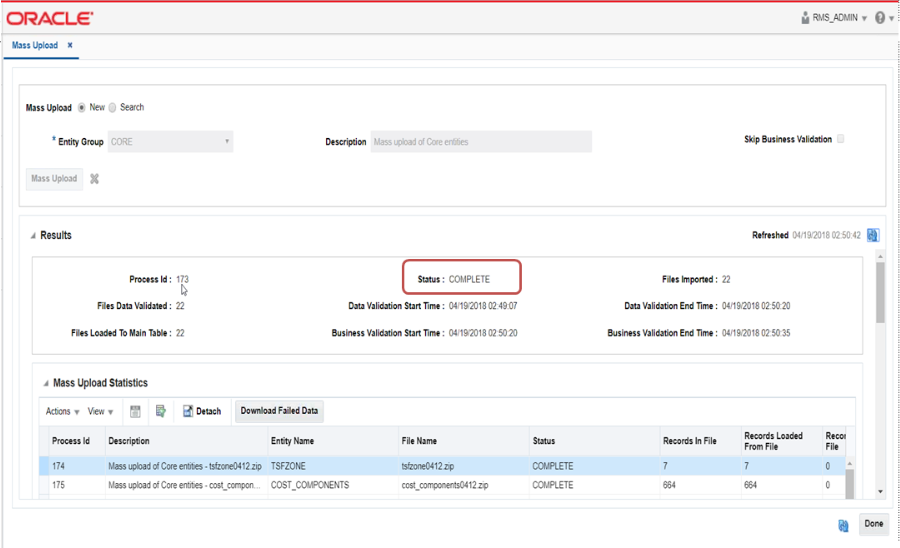Click the freeze column icon in statistics toolbar
This screenshot has height=548, width=900.
click(135, 411)
